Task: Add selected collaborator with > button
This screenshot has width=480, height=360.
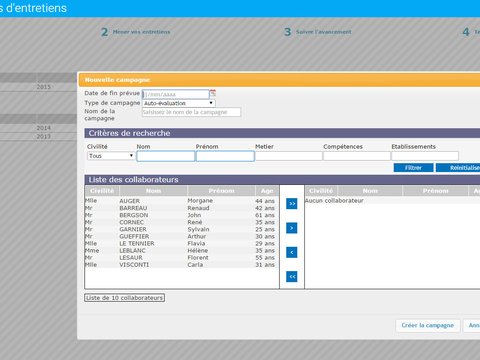Action: pyautogui.click(x=292, y=228)
